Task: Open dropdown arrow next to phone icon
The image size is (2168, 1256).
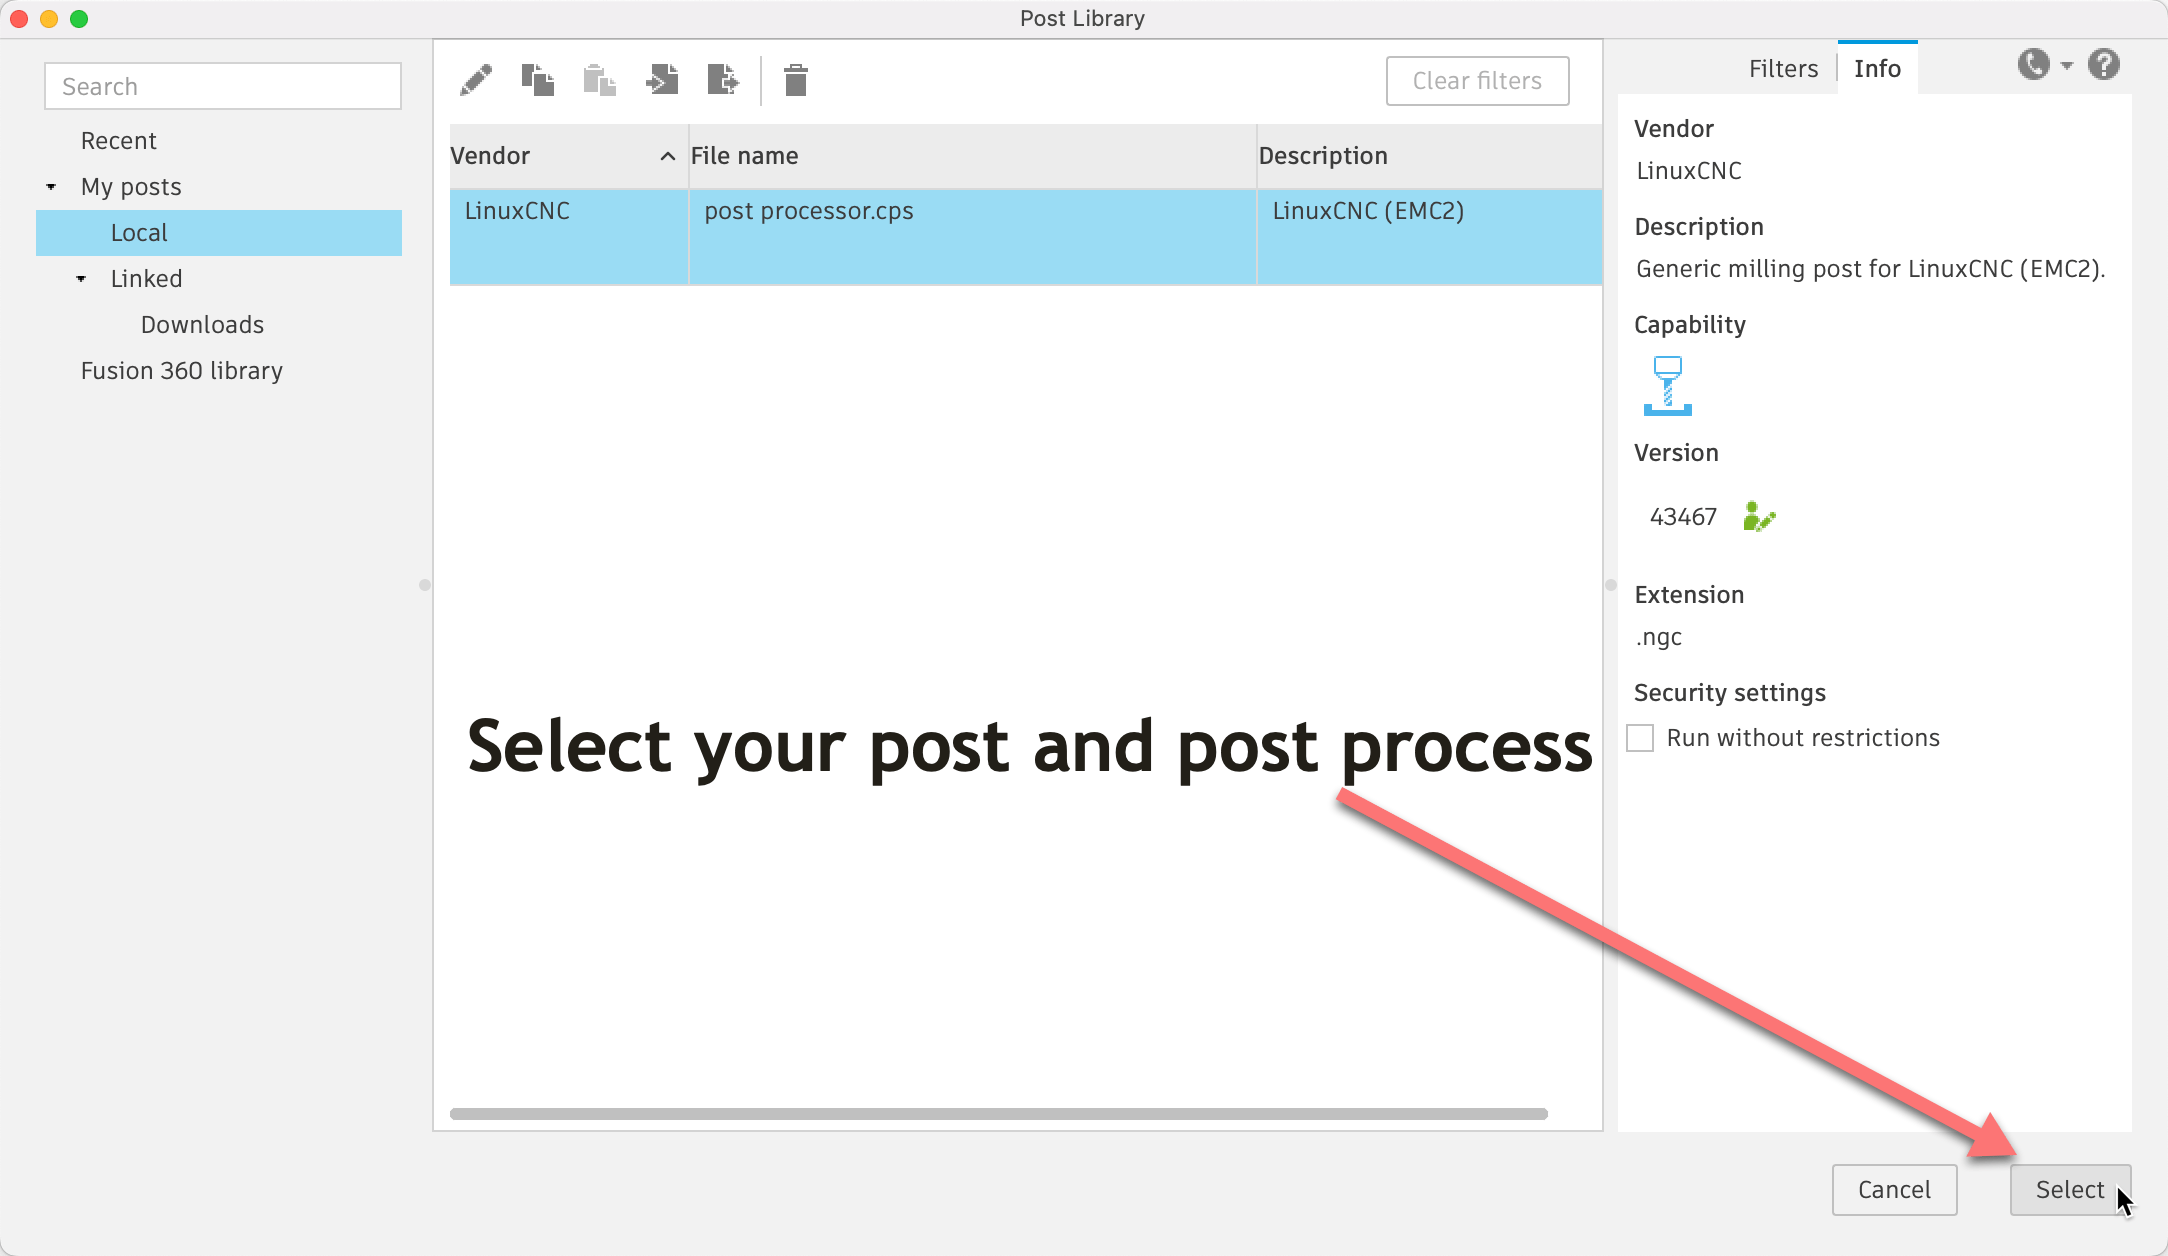Action: pyautogui.click(x=2067, y=66)
